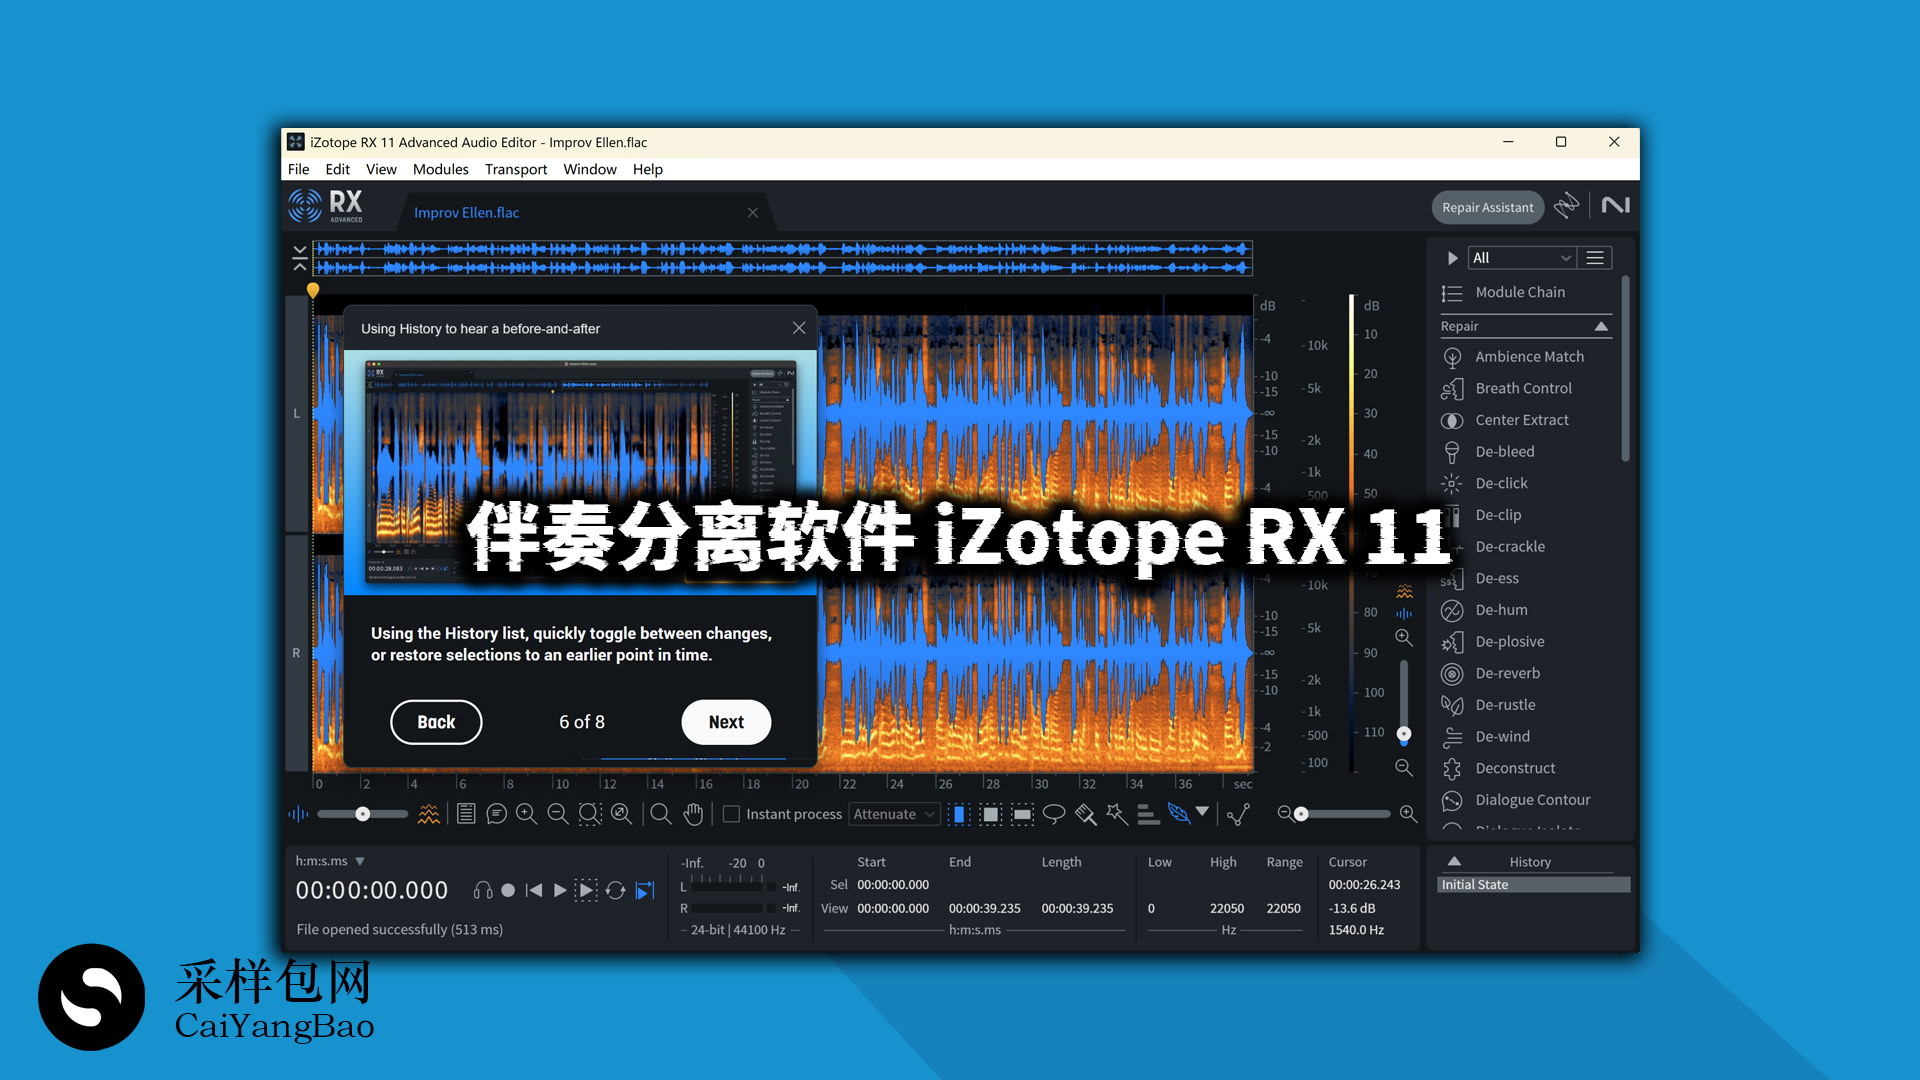Switch to the Improv Ellen.flac tab
Image resolution: width=1920 pixels, height=1080 pixels.
point(466,212)
